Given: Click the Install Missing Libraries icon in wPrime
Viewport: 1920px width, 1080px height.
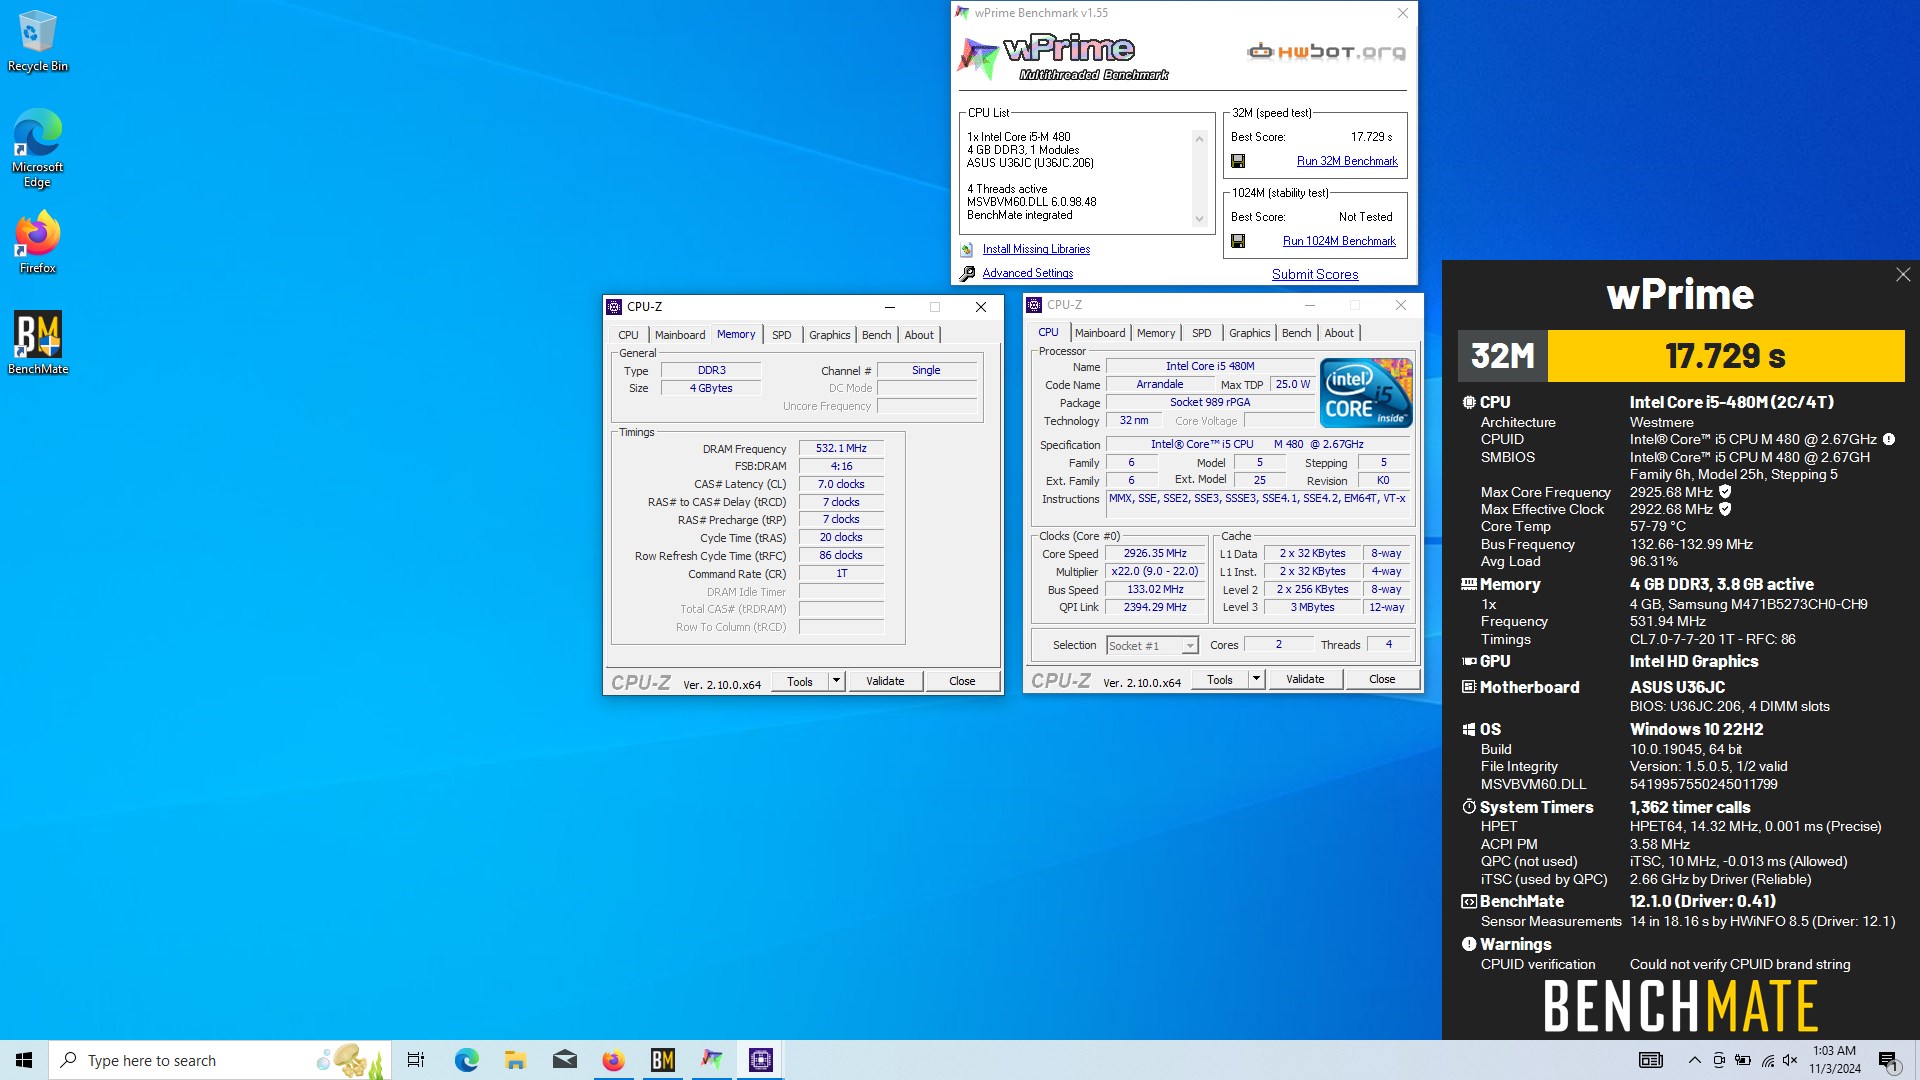Looking at the screenshot, I should point(967,249).
